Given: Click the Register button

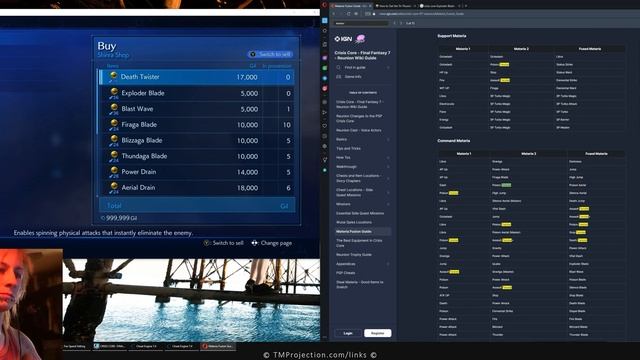Looking at the screenshot, I should pyautogui.click(x=378, y=333).
